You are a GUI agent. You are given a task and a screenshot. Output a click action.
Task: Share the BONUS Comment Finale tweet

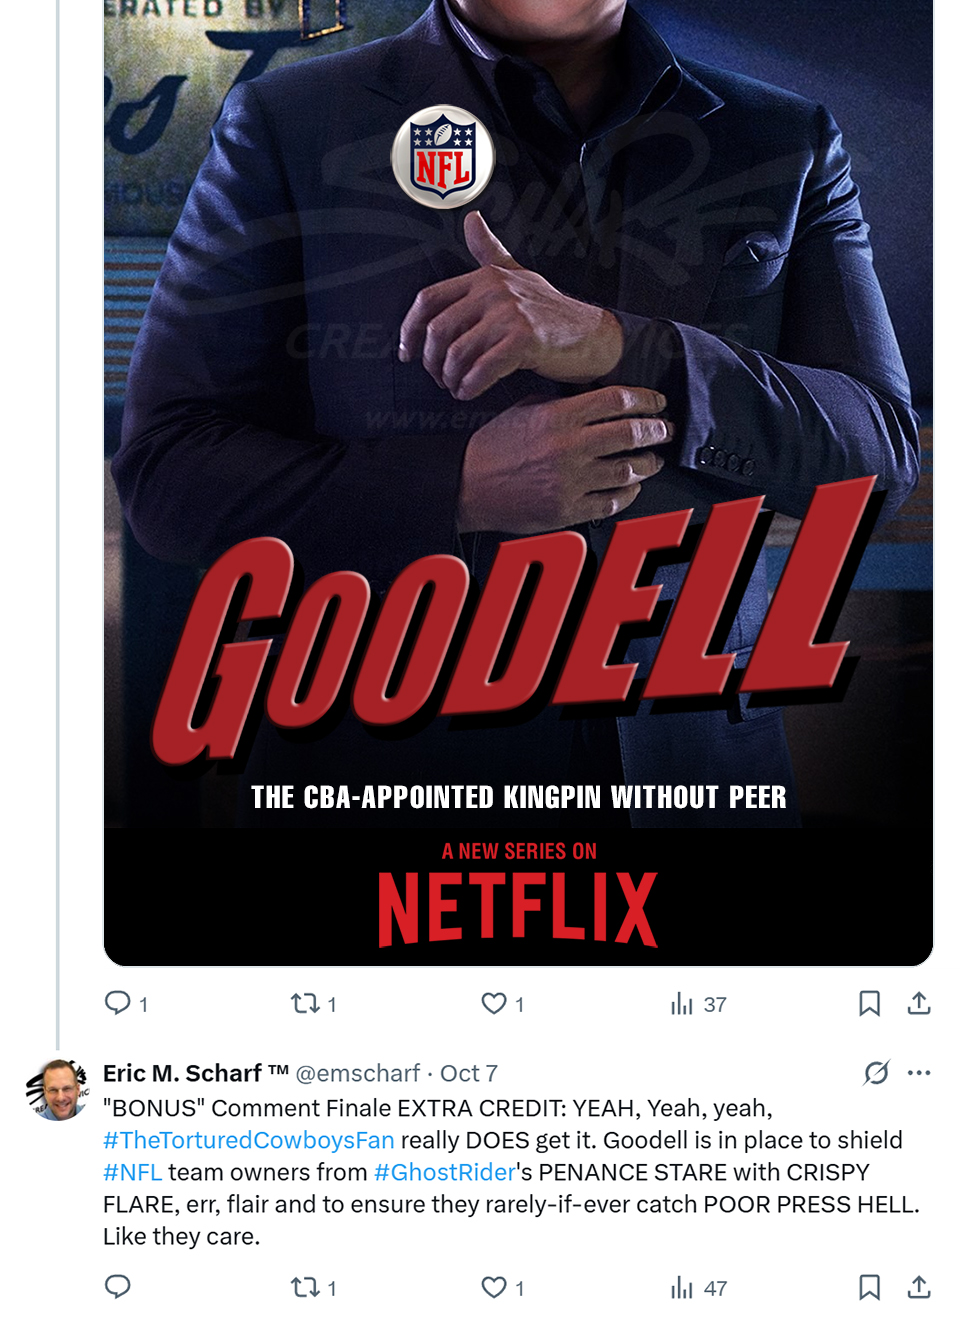(x=919, y=1287)
